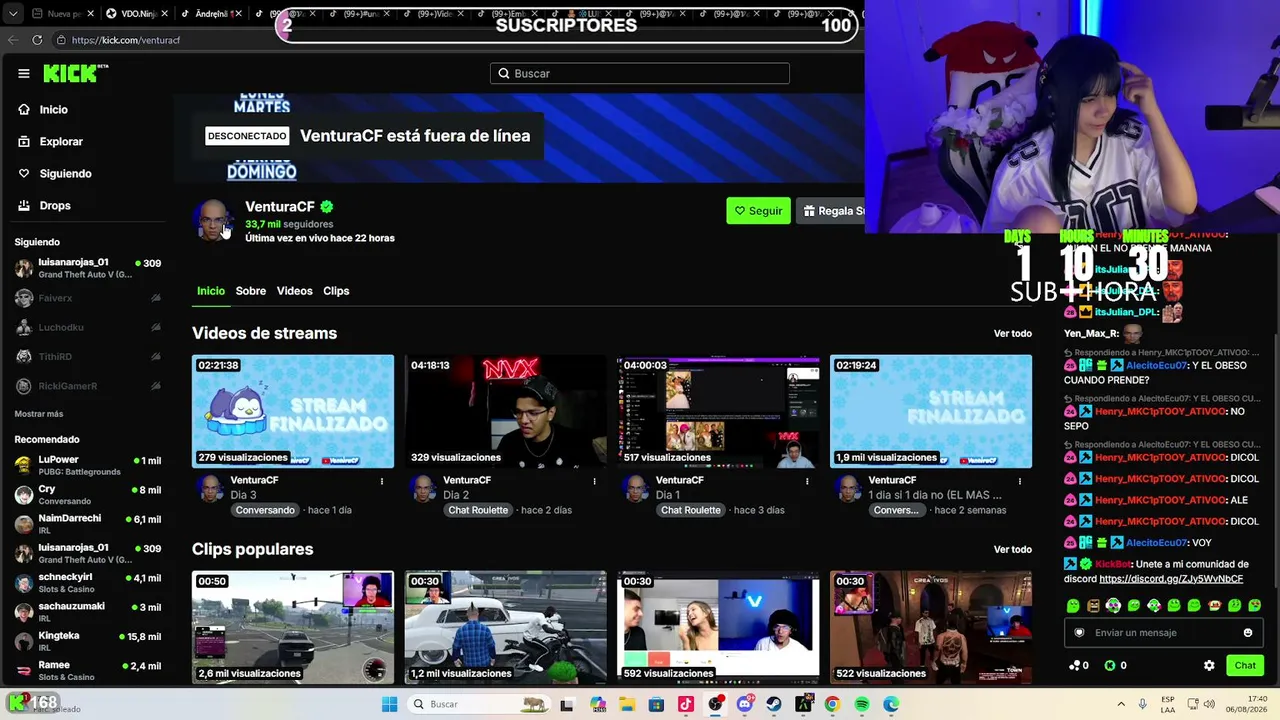Open Cry recommended channel
The image size is (1280, 720).
pos(88,495)
